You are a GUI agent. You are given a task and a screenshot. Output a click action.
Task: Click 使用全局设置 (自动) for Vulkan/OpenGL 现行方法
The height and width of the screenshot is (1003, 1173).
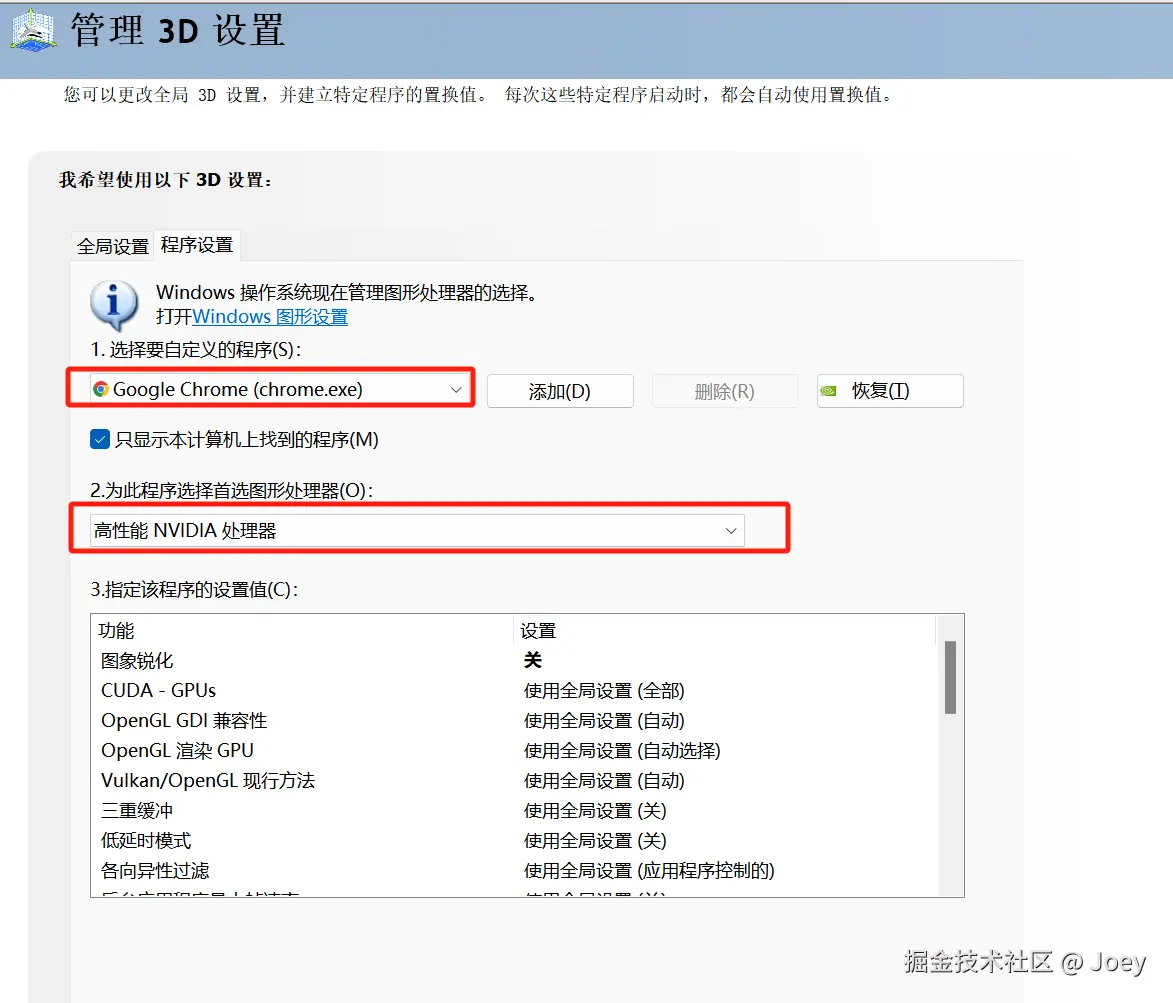604,780
